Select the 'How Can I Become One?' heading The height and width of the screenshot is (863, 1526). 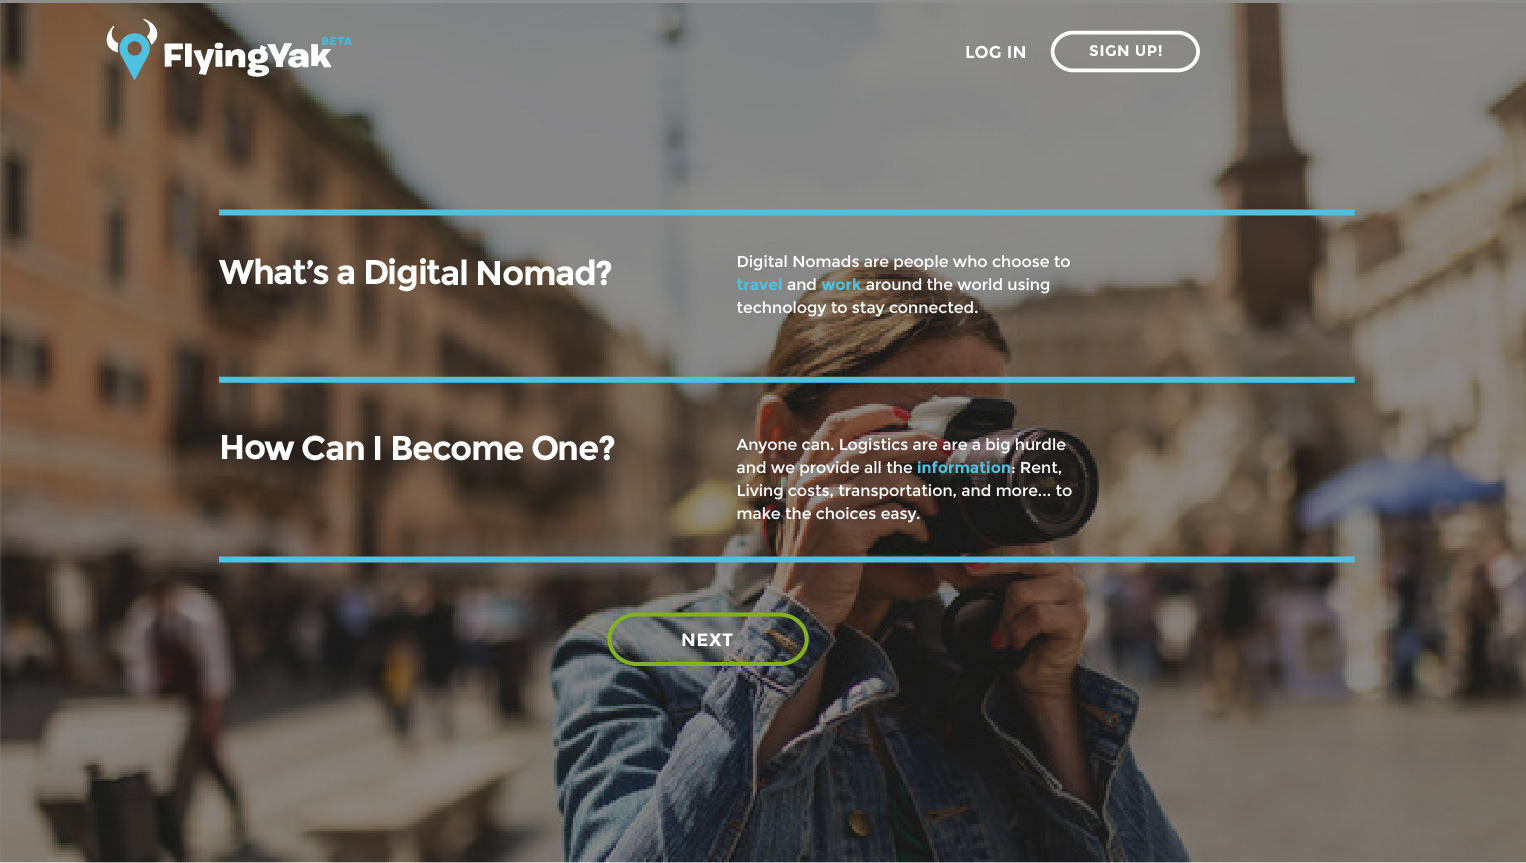[417, 448]
